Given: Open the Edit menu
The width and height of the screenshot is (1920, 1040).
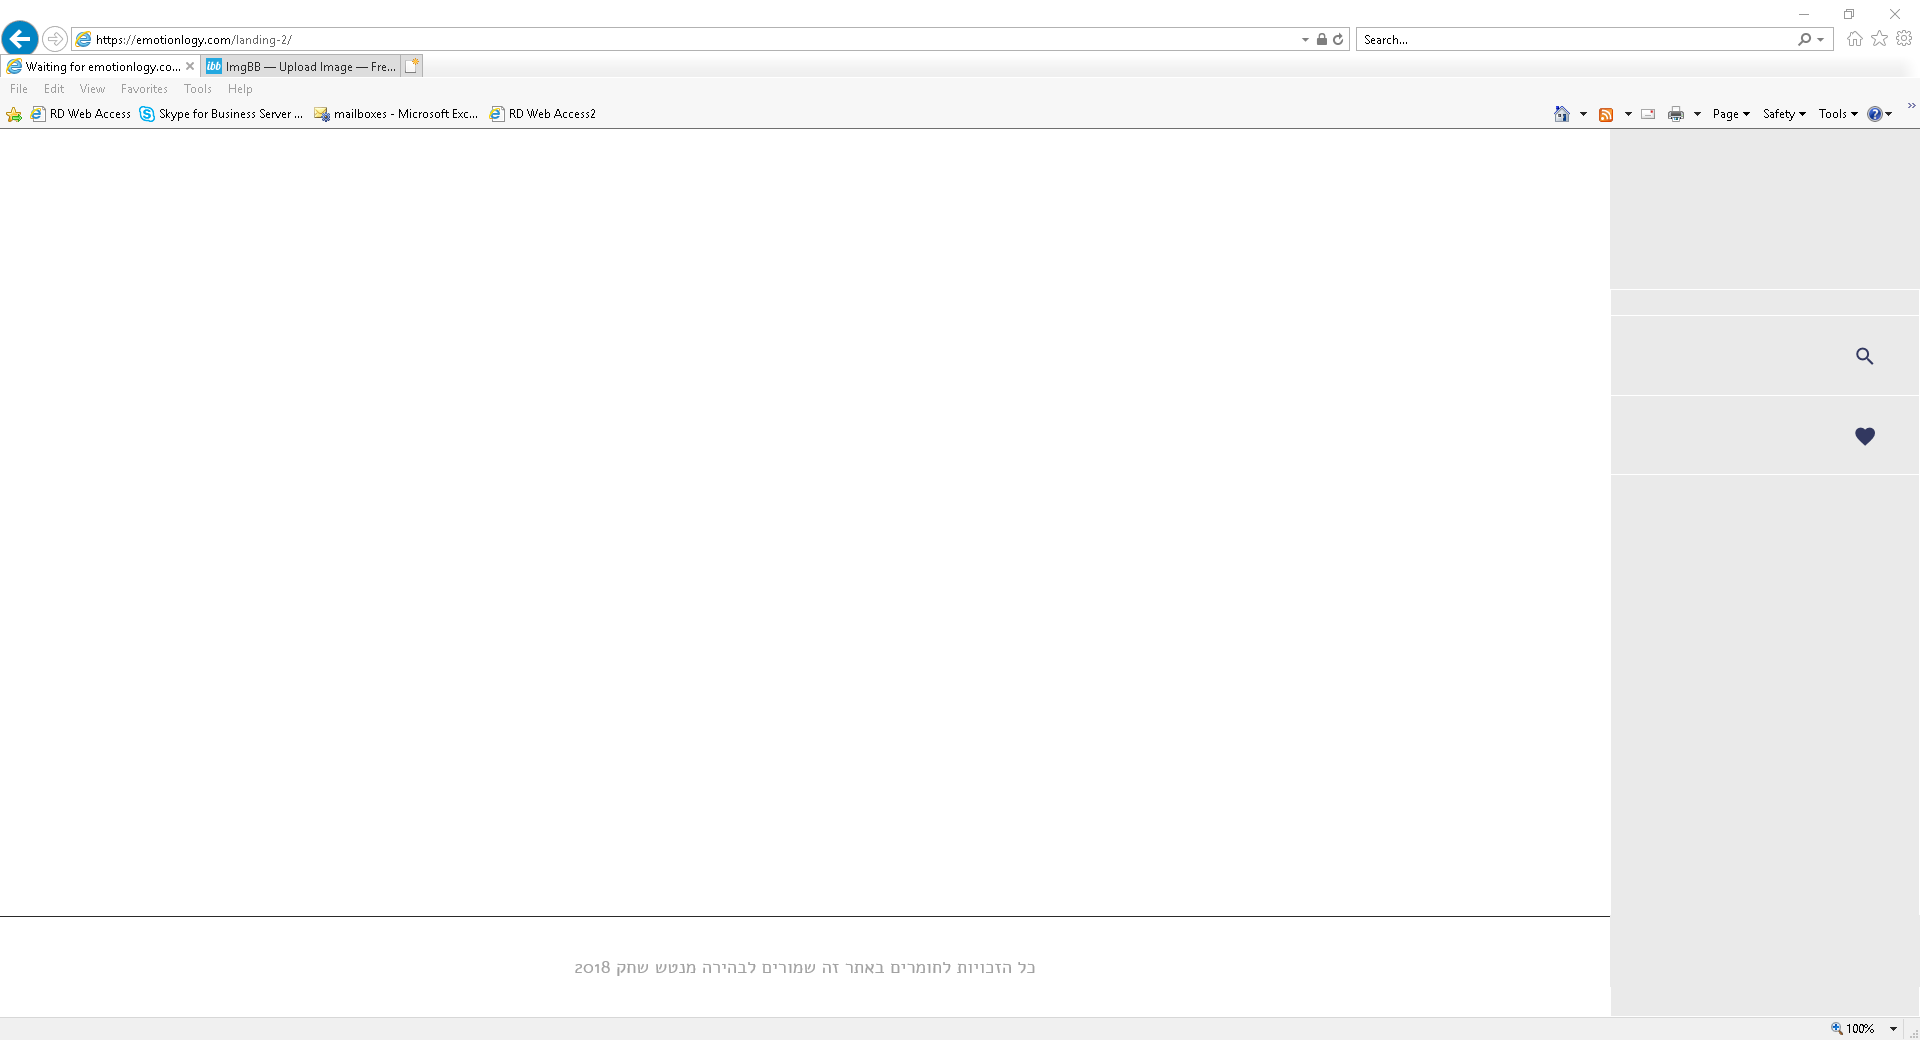Looking at the screenshot, I should [x=54, y=89].
